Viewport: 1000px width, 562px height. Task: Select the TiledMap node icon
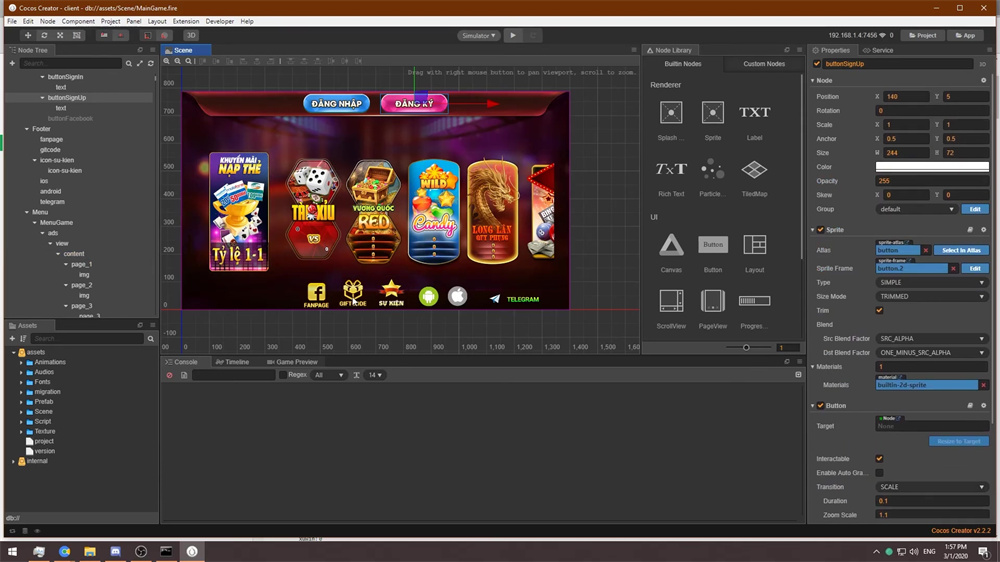click(754, 170)
